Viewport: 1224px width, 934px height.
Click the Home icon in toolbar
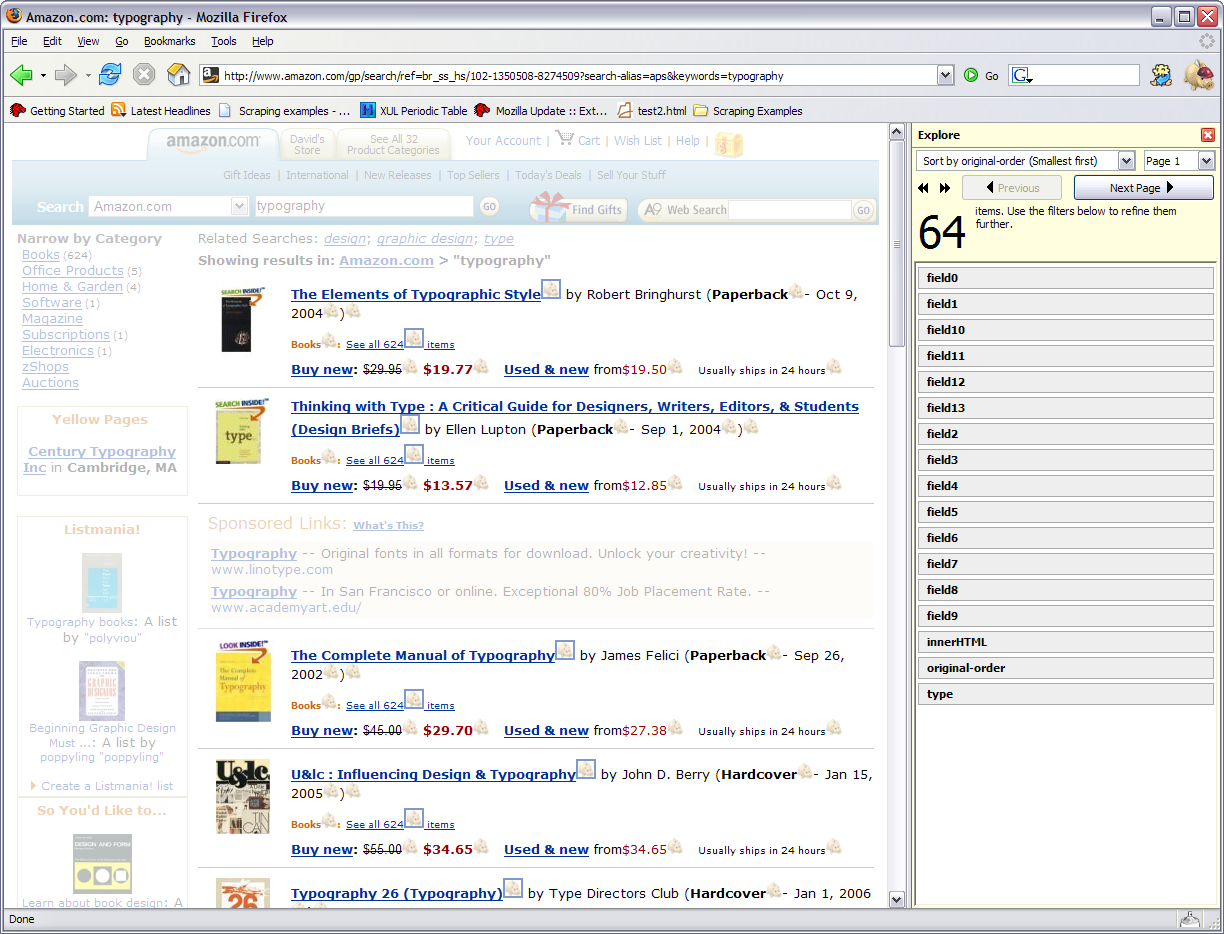(178, 75)
